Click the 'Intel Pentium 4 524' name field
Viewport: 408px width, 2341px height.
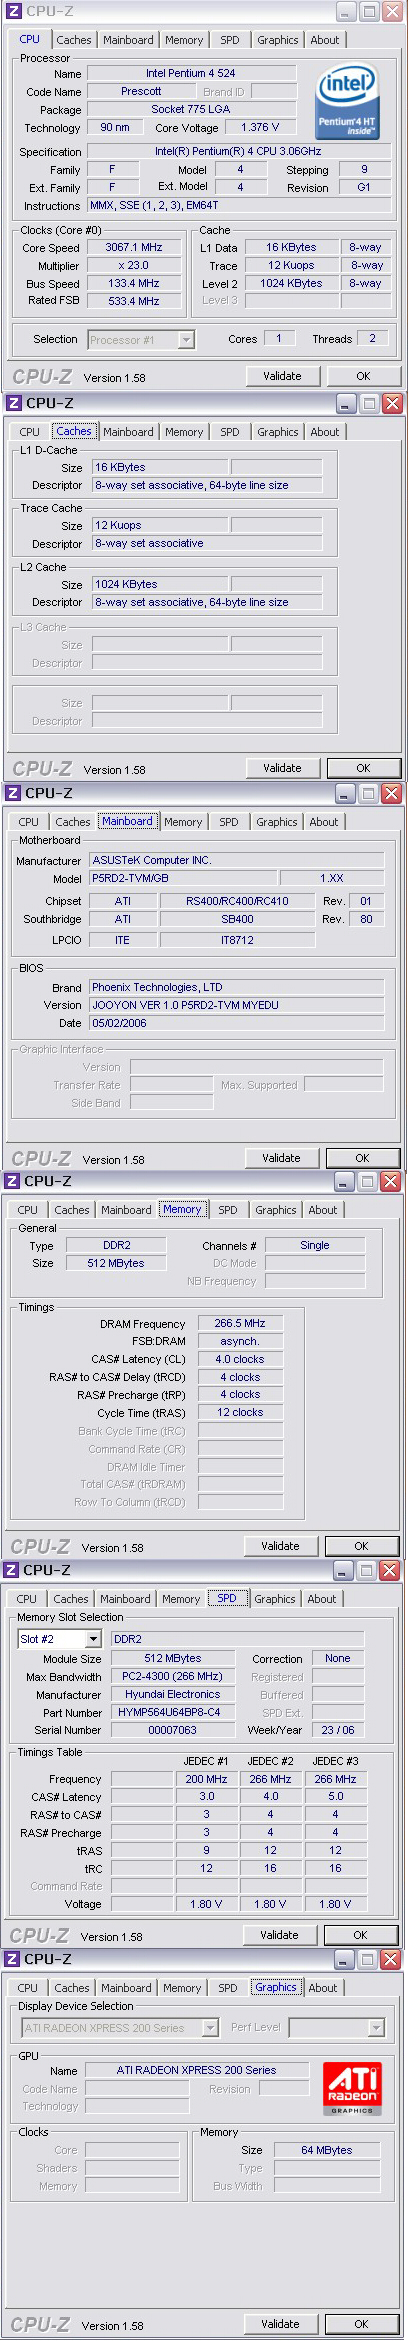point(191,74)
